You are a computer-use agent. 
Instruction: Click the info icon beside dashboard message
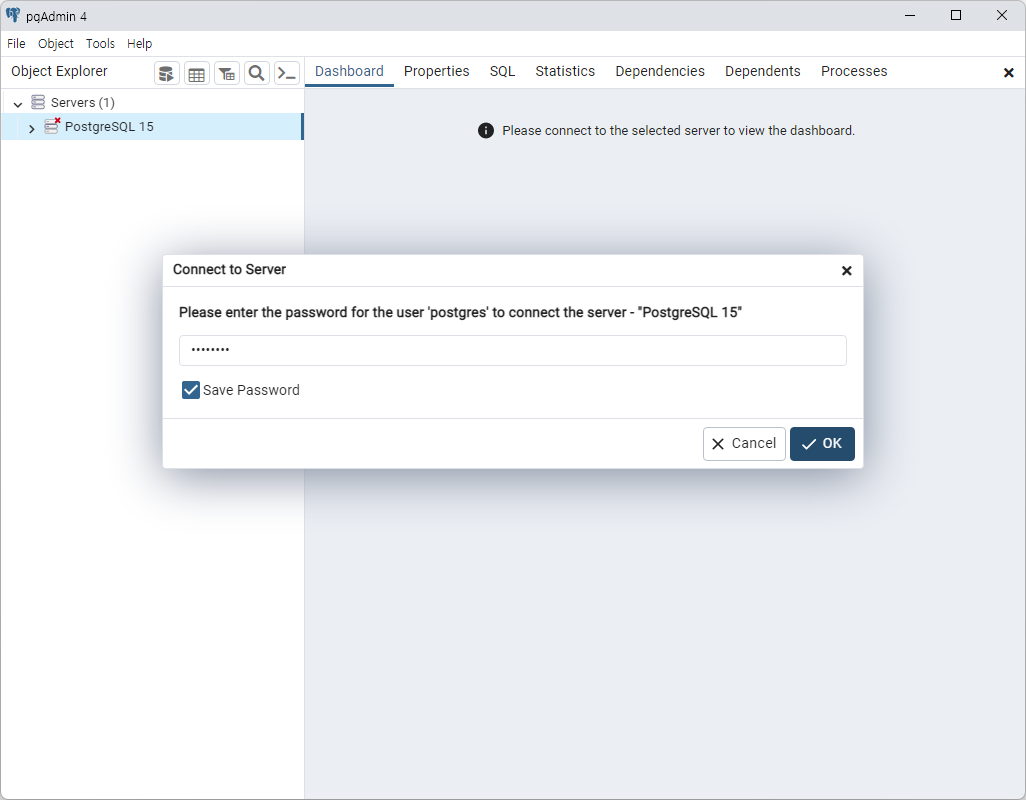486,131
